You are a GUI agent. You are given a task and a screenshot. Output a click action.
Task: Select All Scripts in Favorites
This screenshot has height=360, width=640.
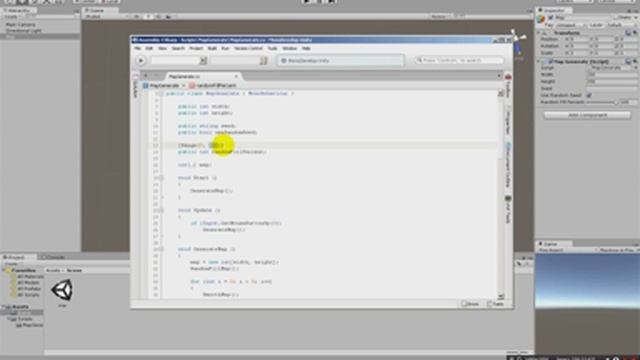(x=28, y=295)
